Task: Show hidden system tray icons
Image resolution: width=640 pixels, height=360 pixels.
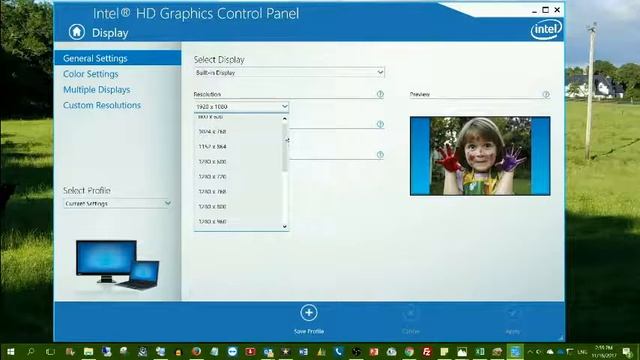Action: pos(530,351)
